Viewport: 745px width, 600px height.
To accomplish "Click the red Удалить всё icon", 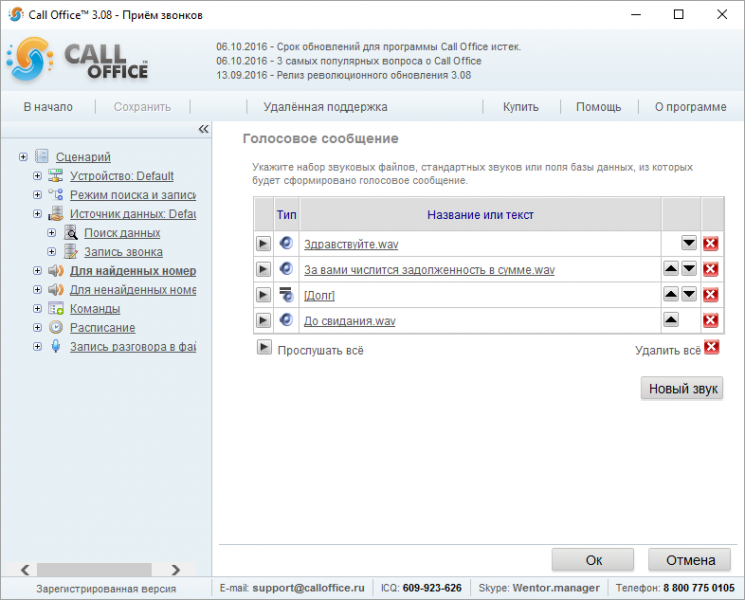I will coord(711,347).
